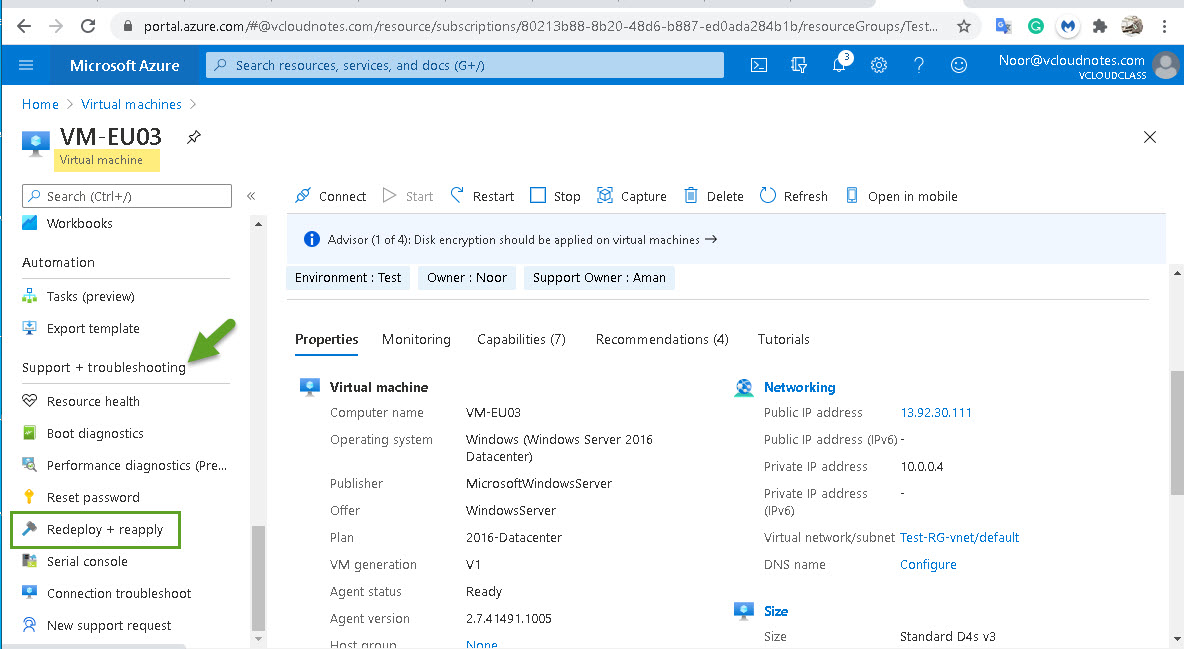Refresh the VM overview
Viewport: 1184px width, 649px height.
[x=793, y=196]
